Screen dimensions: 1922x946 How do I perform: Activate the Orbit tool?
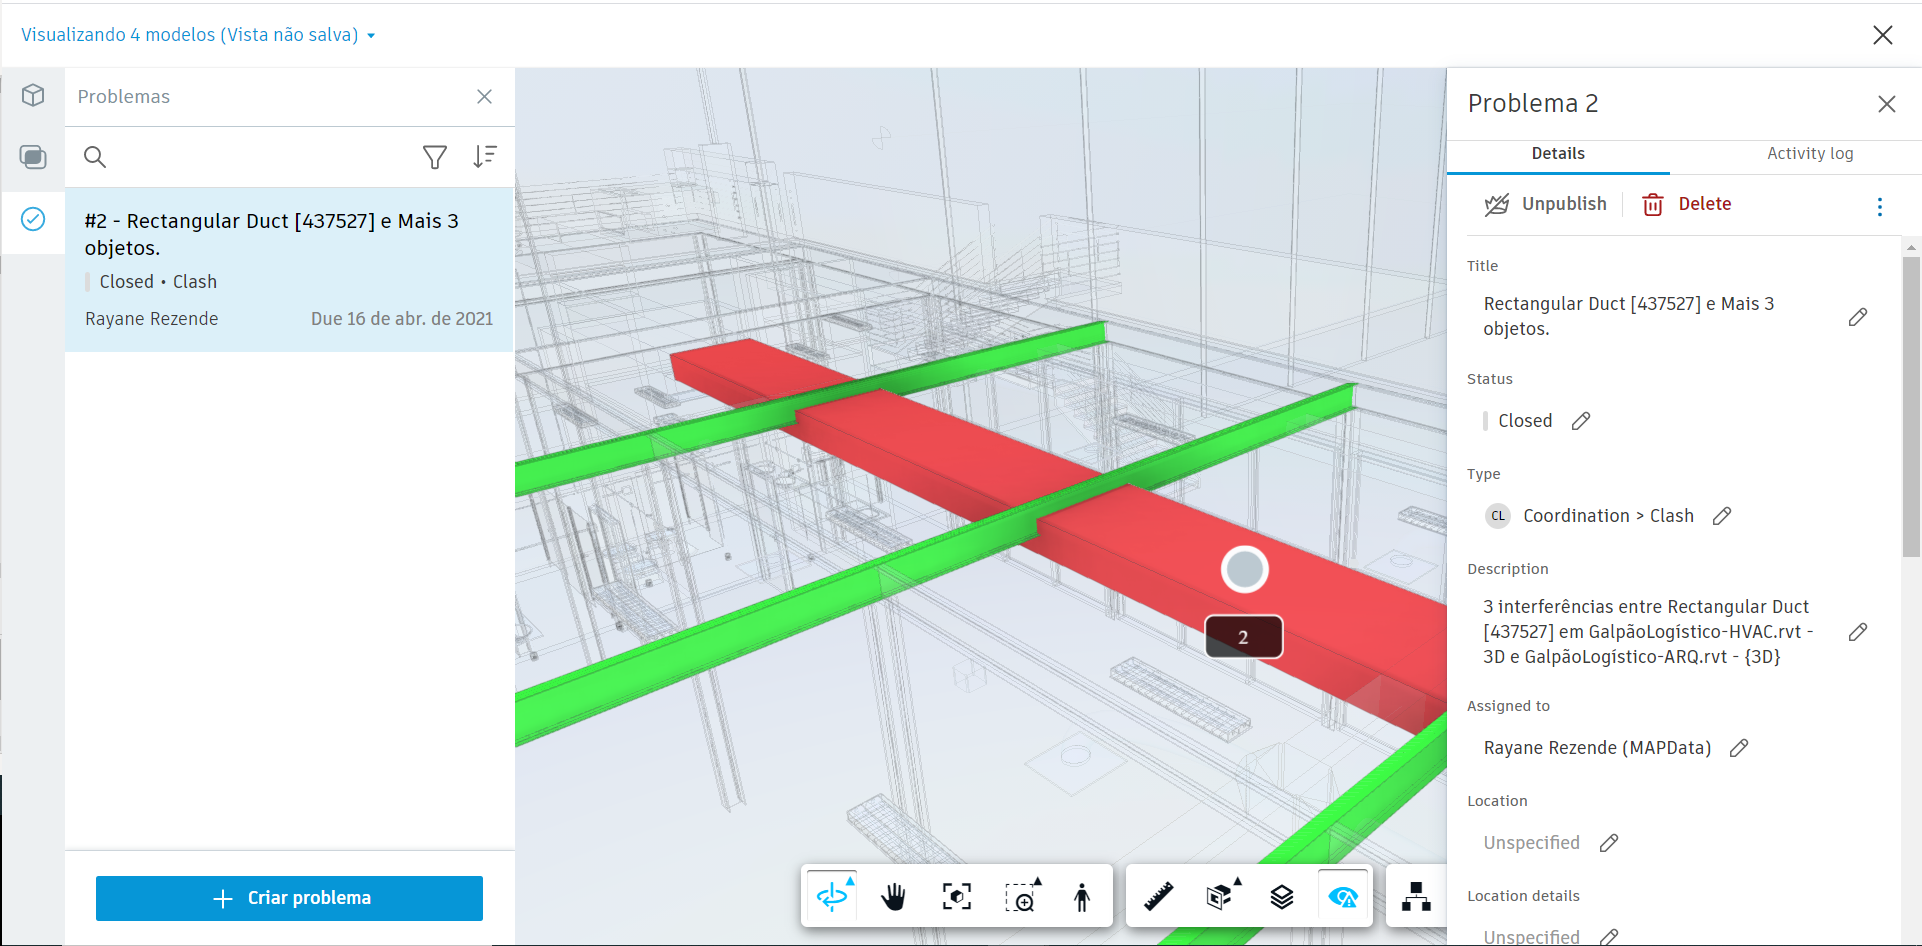tap(830, 896)
